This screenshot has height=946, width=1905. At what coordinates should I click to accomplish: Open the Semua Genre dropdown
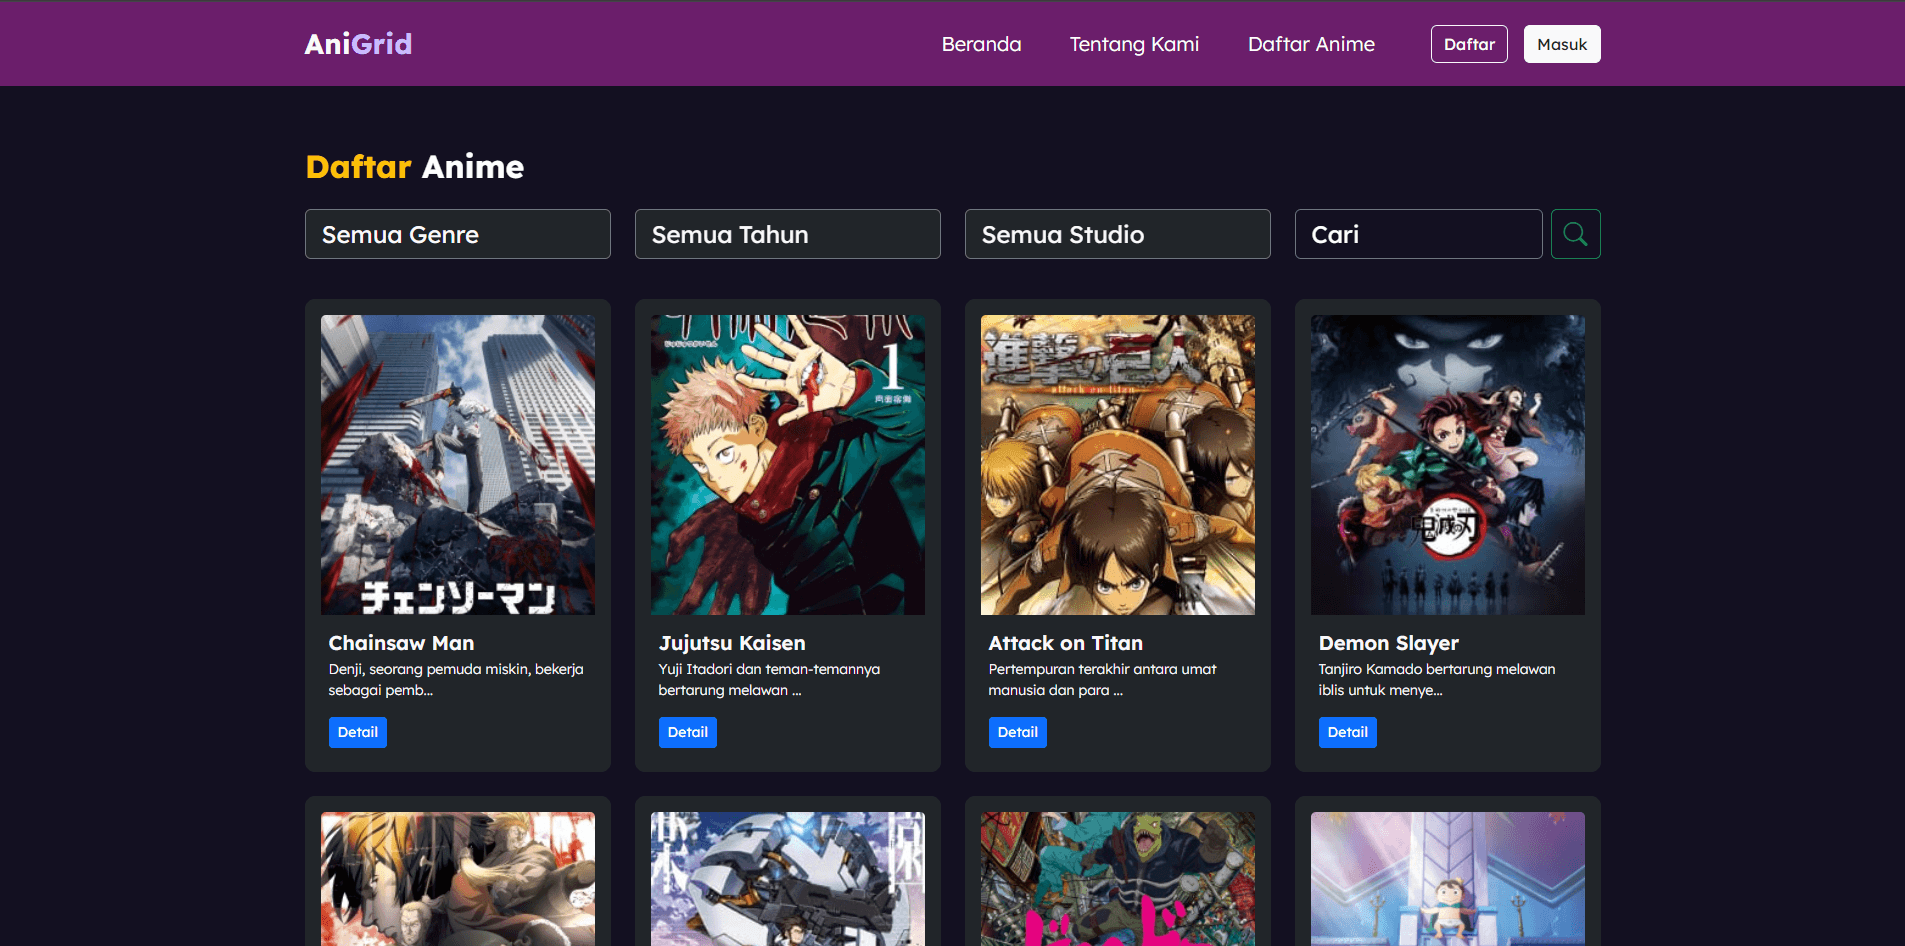tap(458, 234)
